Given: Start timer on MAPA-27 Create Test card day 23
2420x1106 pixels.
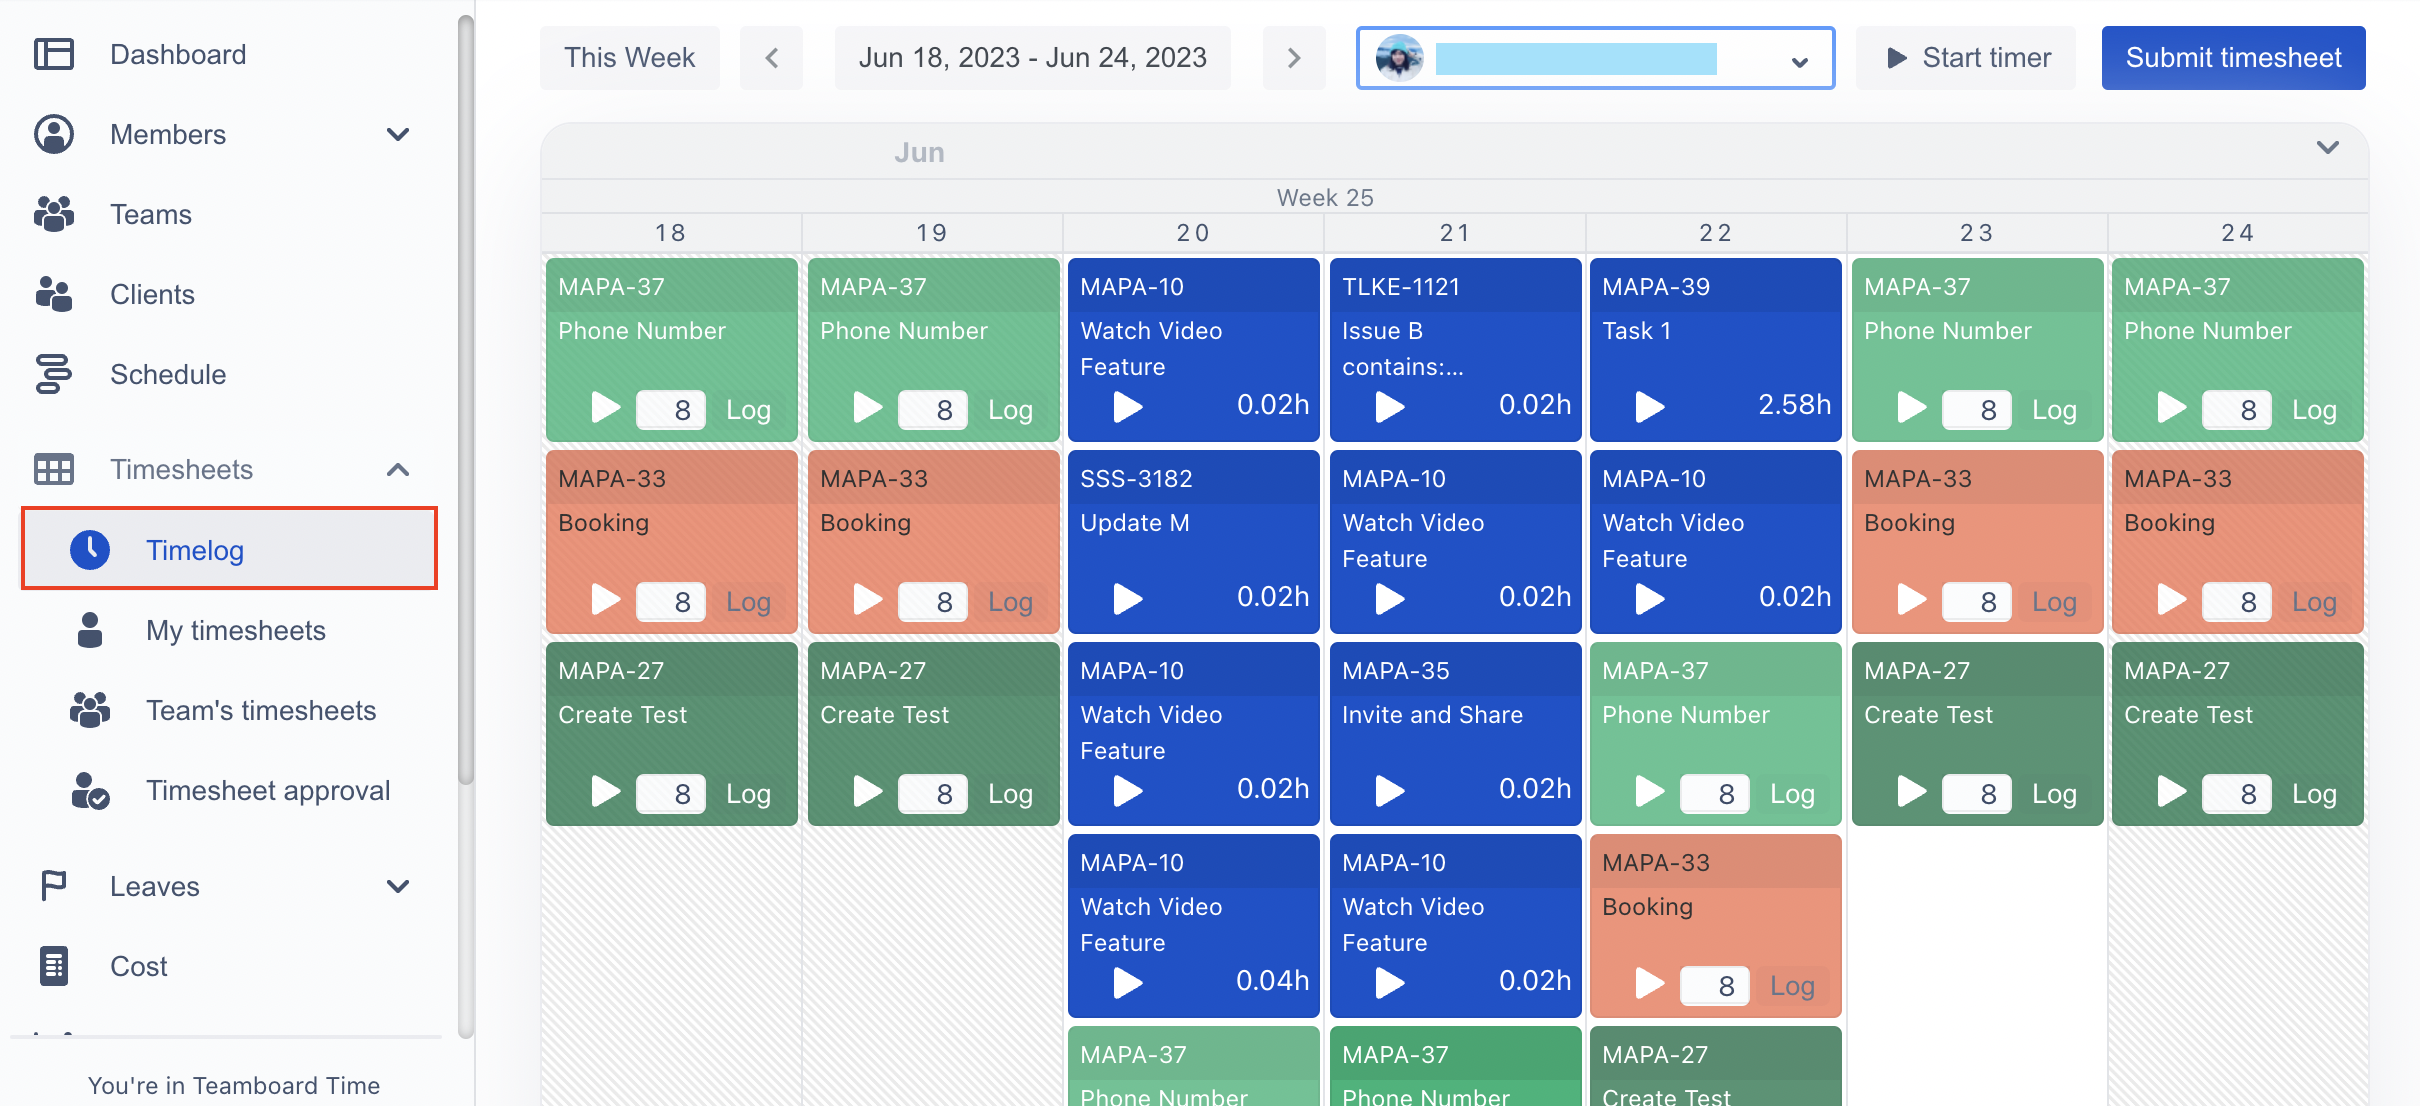Looking at the screenshot, I should pos(1912,792).
